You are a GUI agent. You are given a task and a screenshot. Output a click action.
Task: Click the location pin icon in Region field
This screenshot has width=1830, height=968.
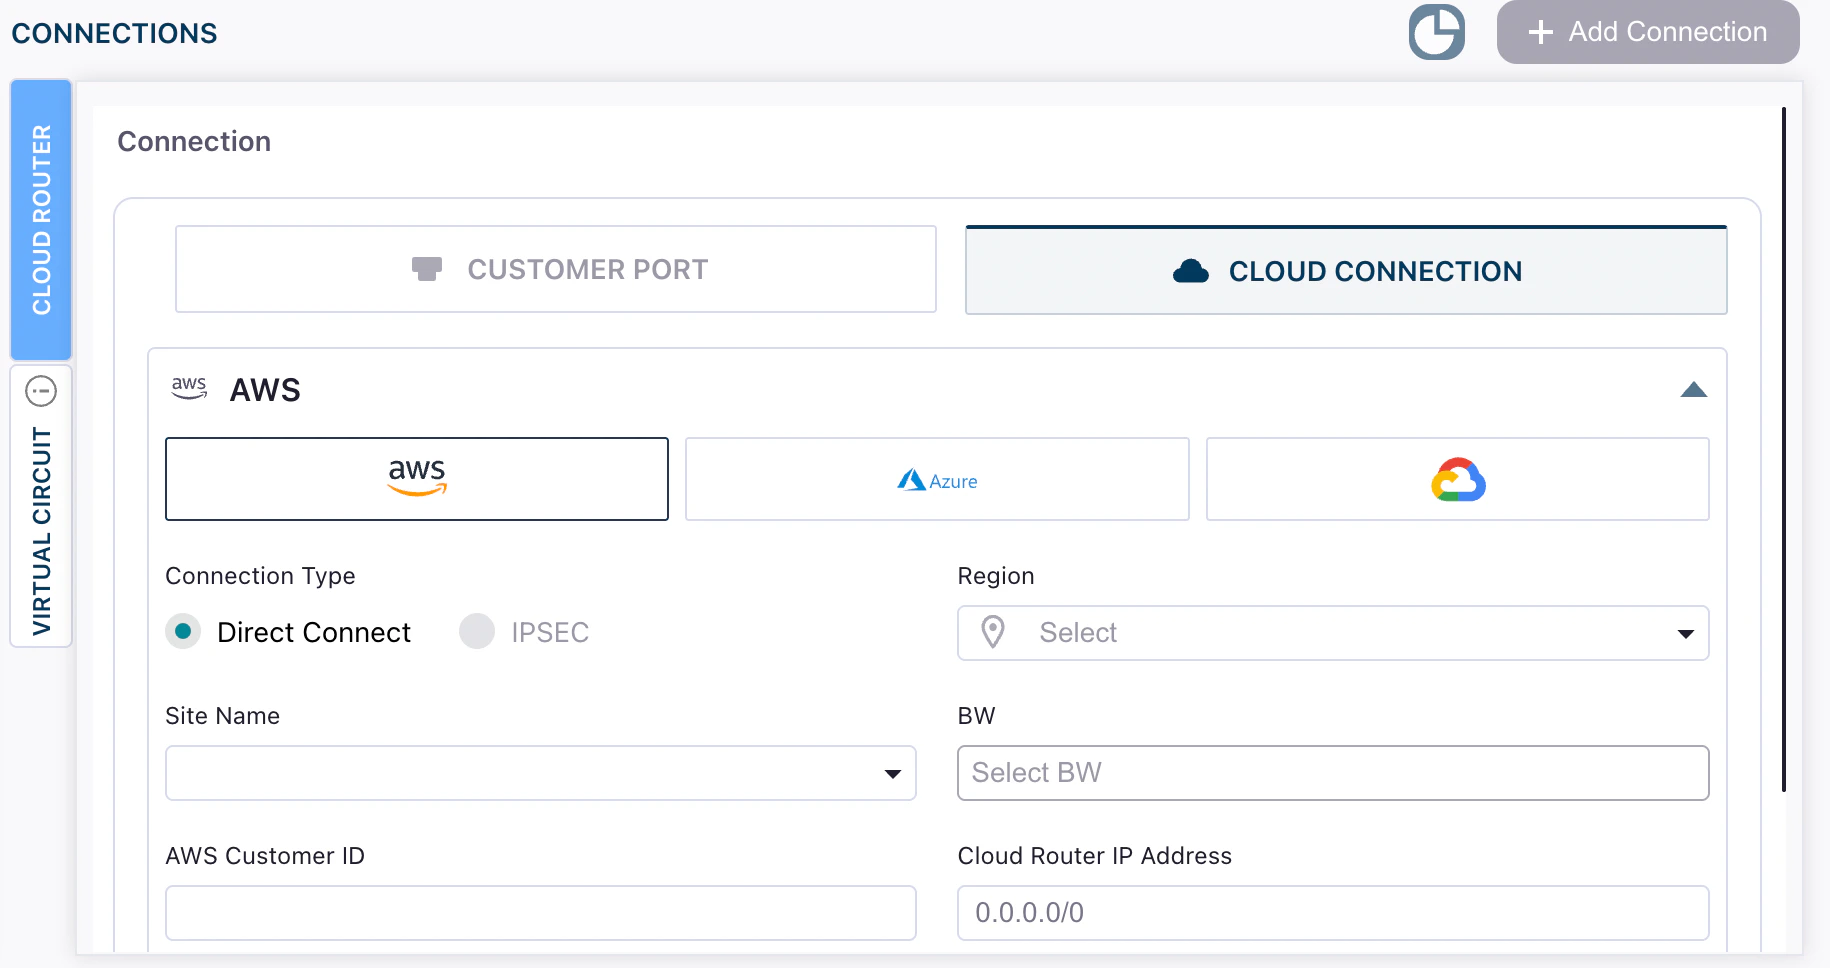pyautogui.click(x=993, y=632)
